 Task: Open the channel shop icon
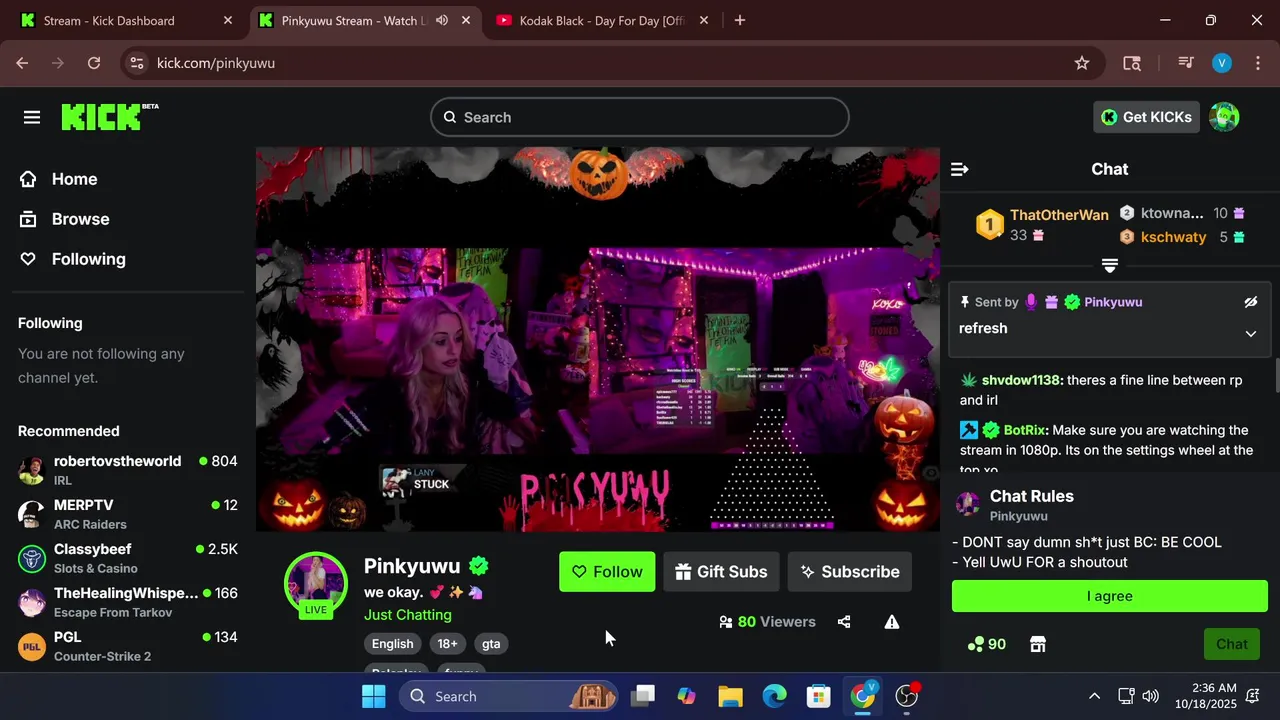1038,645
